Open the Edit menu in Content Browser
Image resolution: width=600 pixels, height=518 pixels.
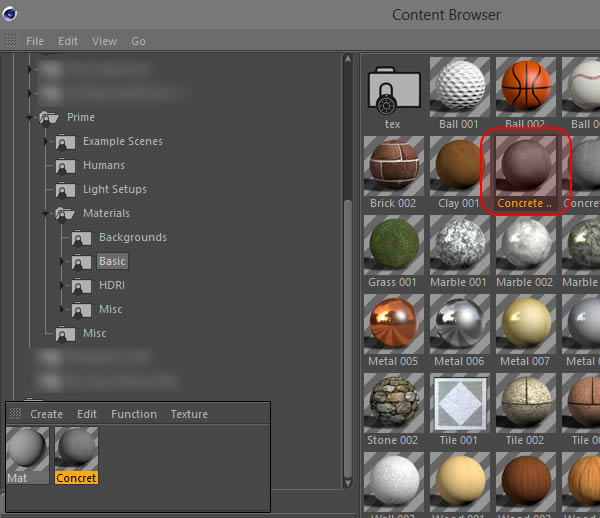click(x=68, y=41)
